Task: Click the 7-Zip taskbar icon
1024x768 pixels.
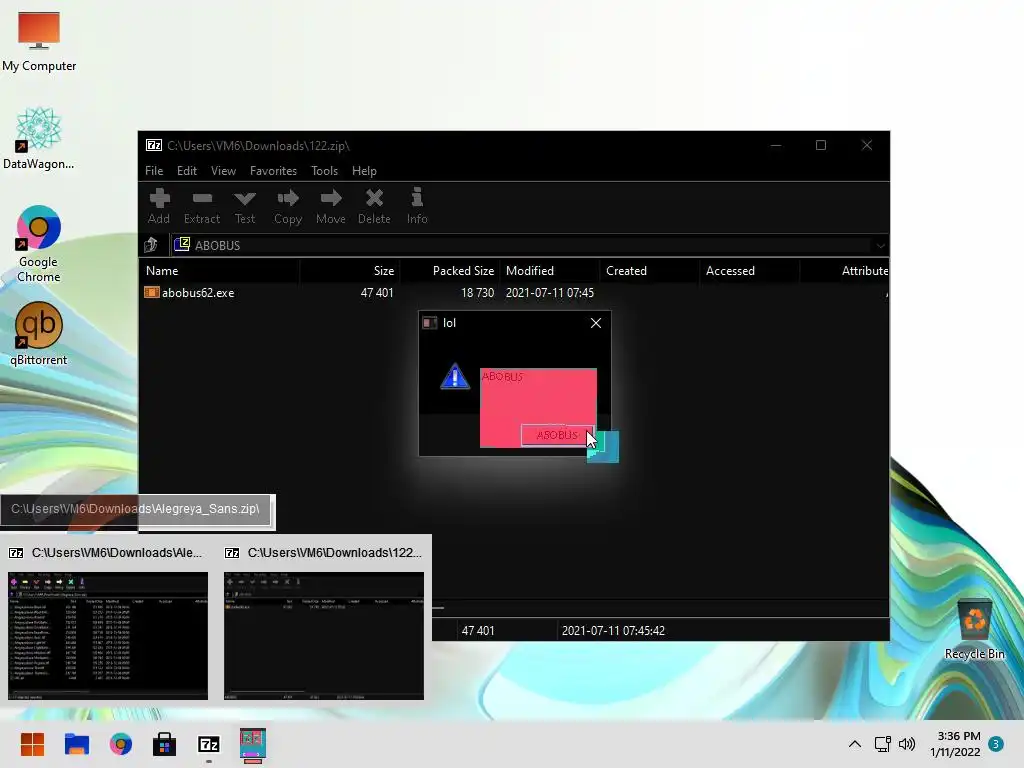Action: (208, 744)
